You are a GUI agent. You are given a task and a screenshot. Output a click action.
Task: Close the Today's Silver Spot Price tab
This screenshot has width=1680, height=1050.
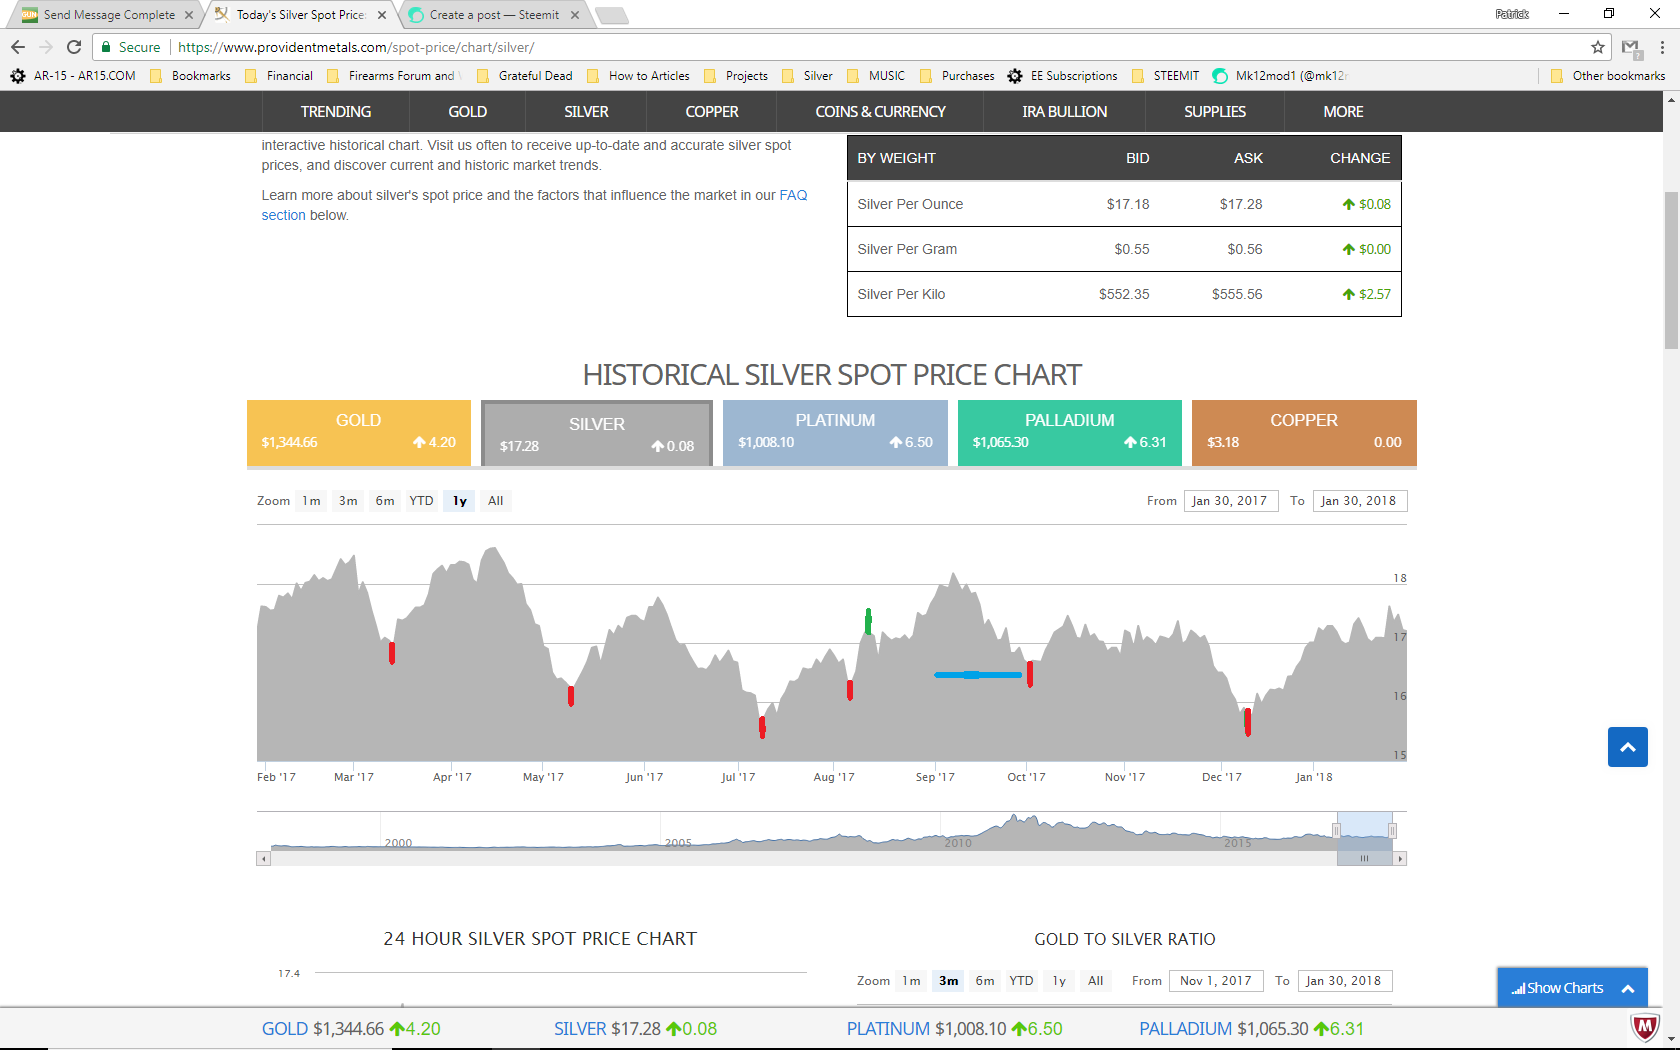[382, 15]
